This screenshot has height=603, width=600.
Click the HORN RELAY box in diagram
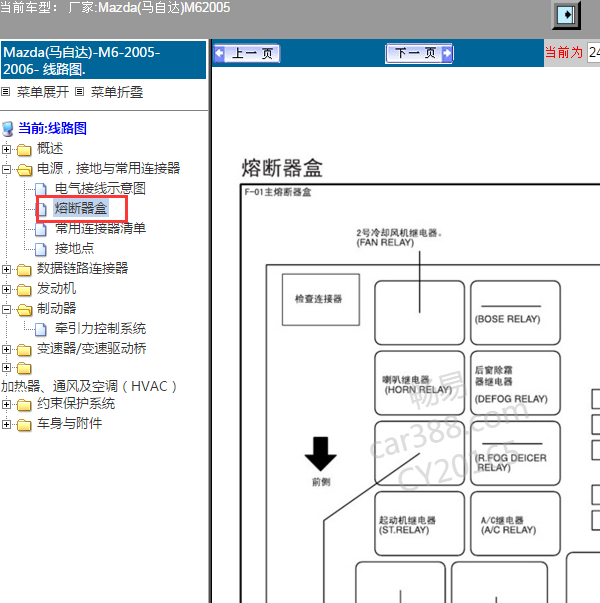[419, 383]
